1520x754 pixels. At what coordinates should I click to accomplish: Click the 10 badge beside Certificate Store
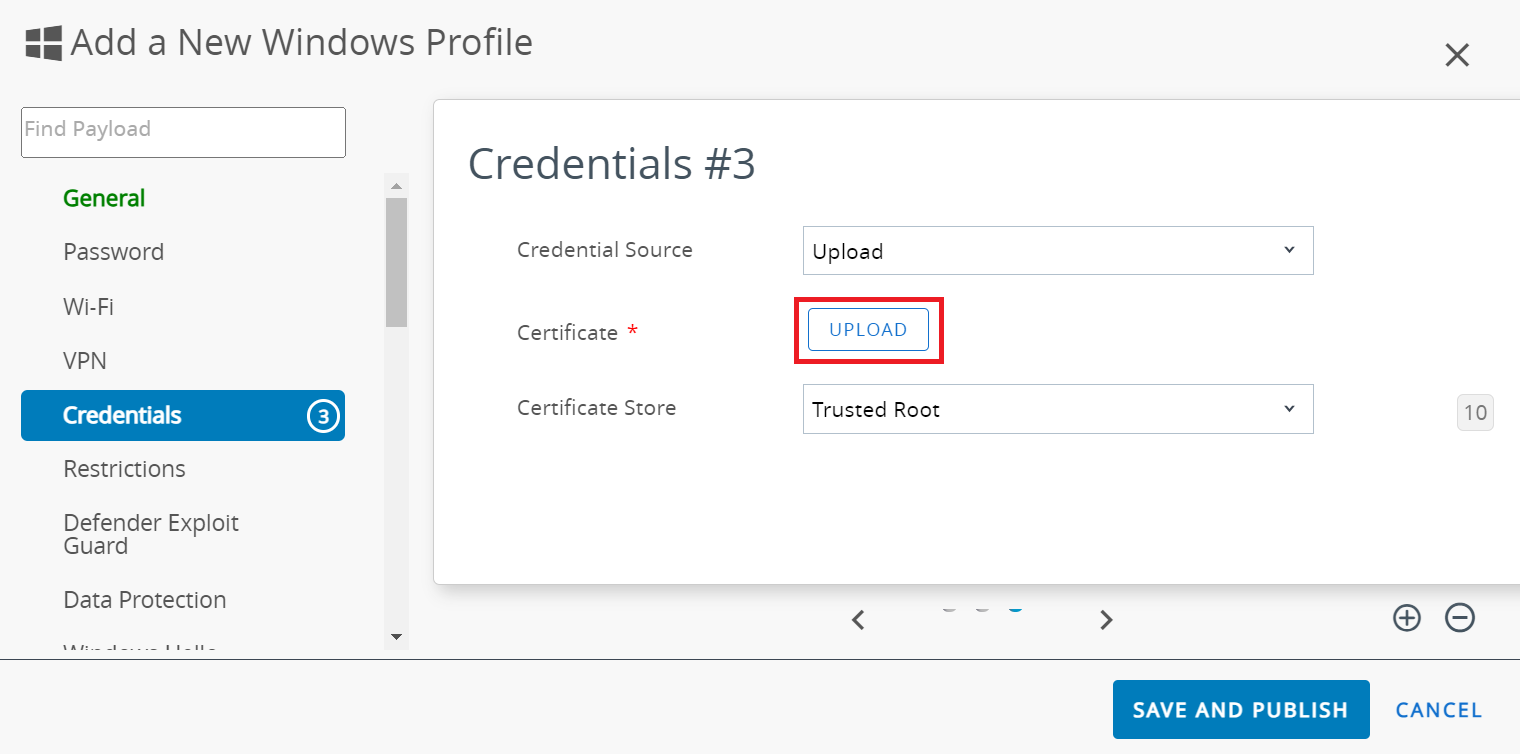click(x=1475, y=412)
